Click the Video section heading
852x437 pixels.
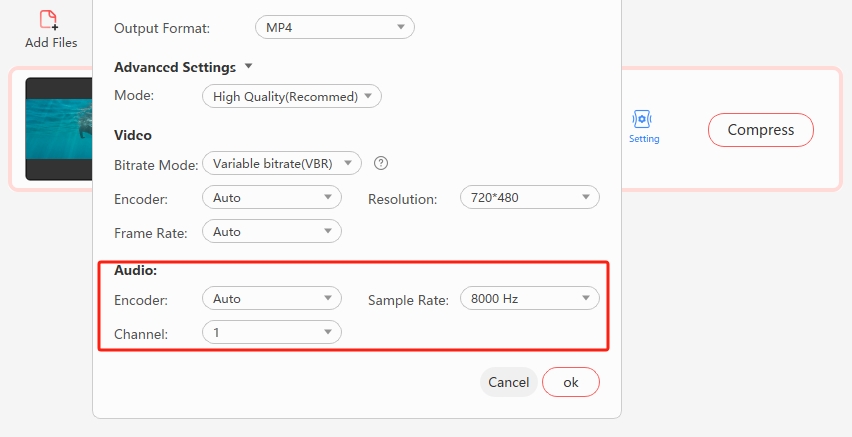click(x=133, y=135)
